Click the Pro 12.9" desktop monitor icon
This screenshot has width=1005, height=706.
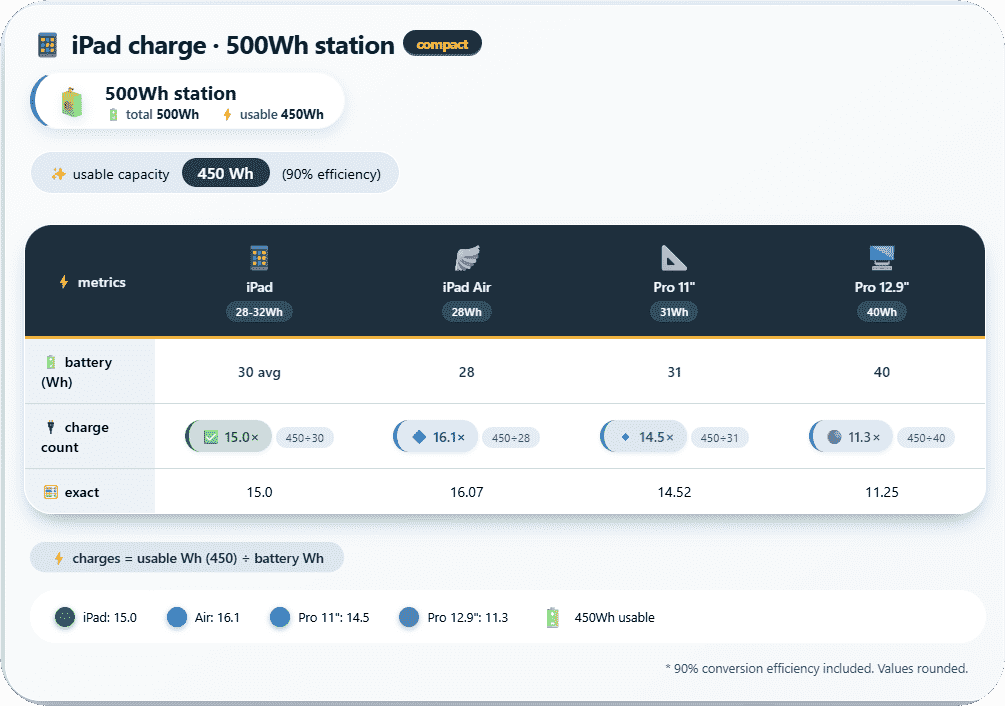pyautogui.click(x=881, y=258)
